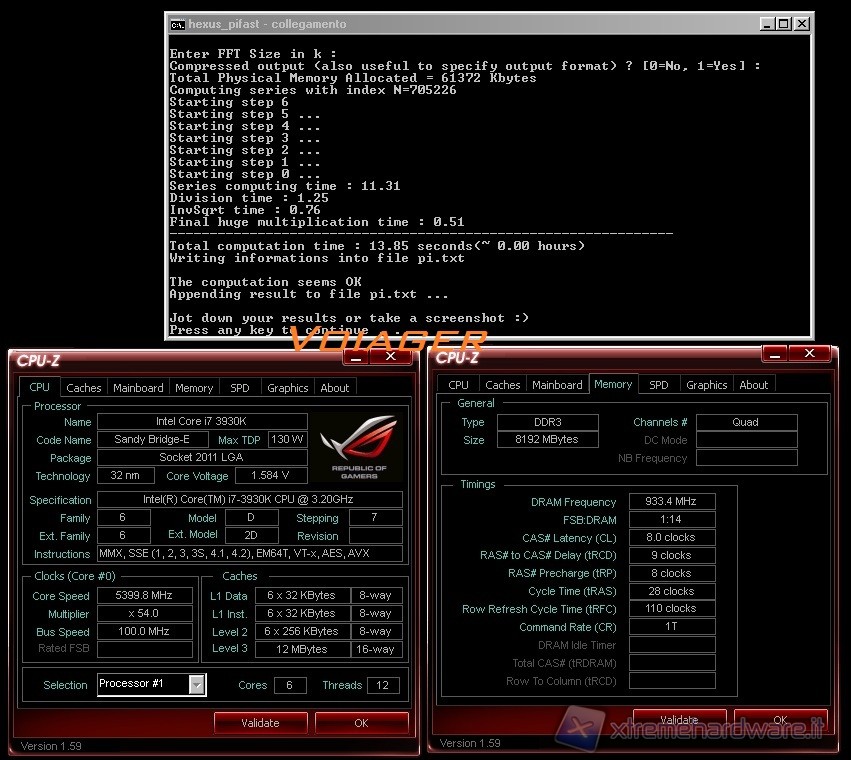Screen dimensions: 851x760
Task: Maximize the hexus_pifast command window
Action: [x=783, y=24]
